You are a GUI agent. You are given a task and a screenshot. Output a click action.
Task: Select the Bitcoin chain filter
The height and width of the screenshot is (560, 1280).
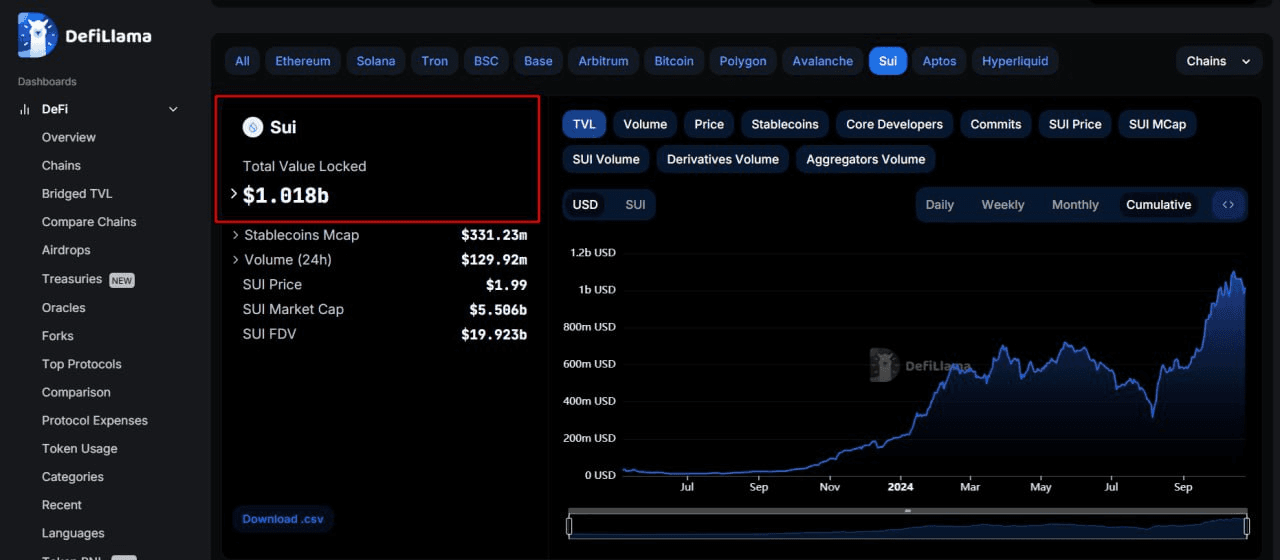point(674,61)
